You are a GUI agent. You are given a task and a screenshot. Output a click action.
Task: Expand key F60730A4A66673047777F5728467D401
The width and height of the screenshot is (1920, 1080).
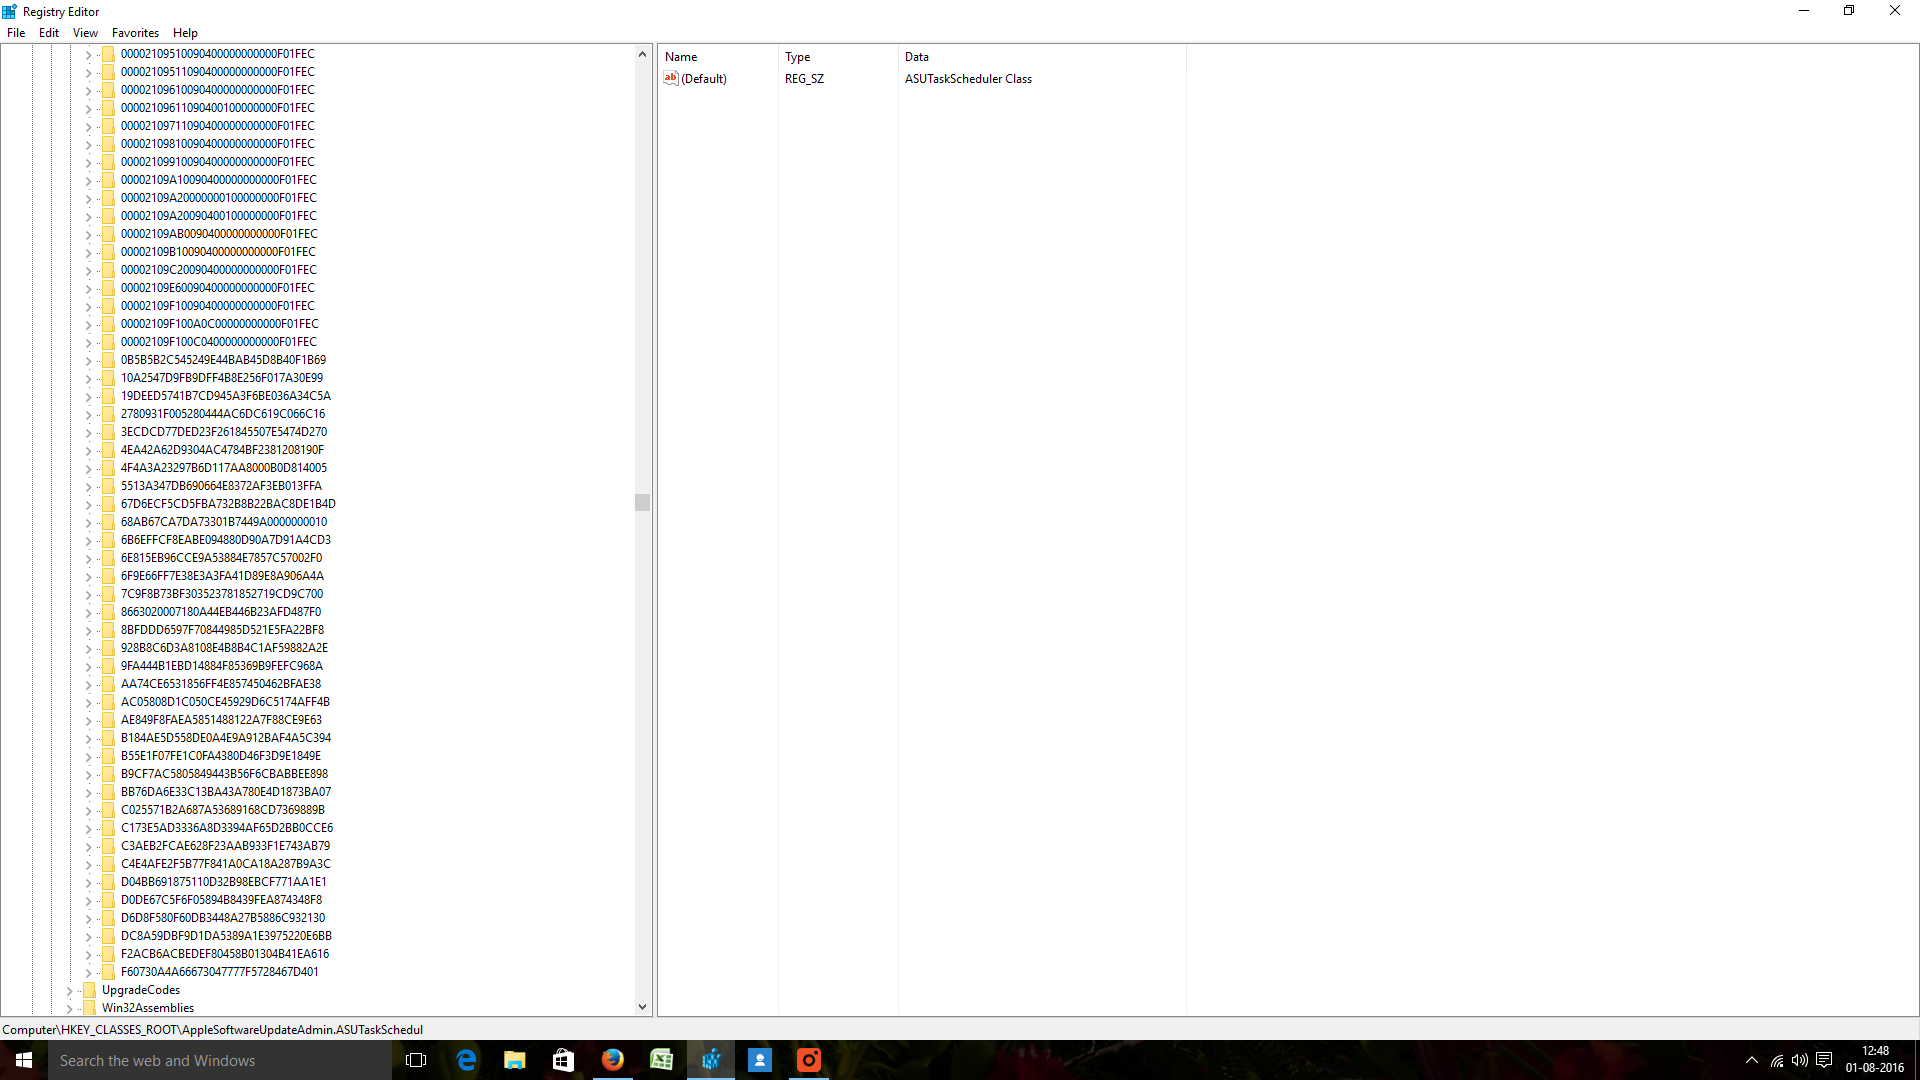point(88,972)
